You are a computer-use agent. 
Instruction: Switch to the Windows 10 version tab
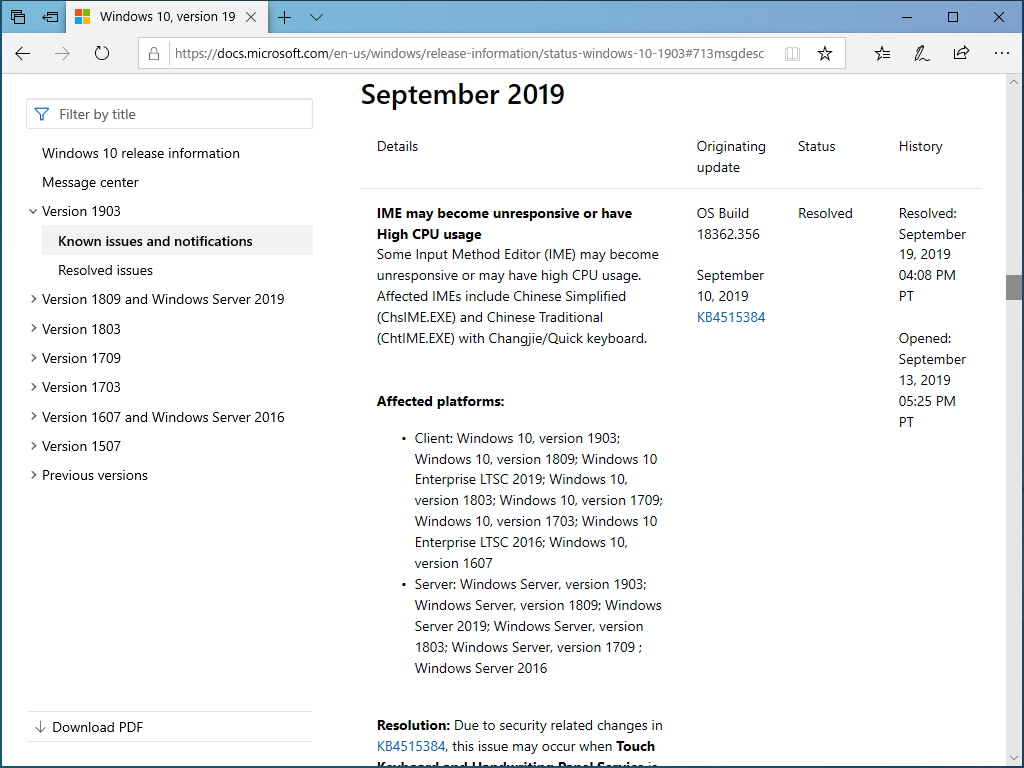point(165,17)
